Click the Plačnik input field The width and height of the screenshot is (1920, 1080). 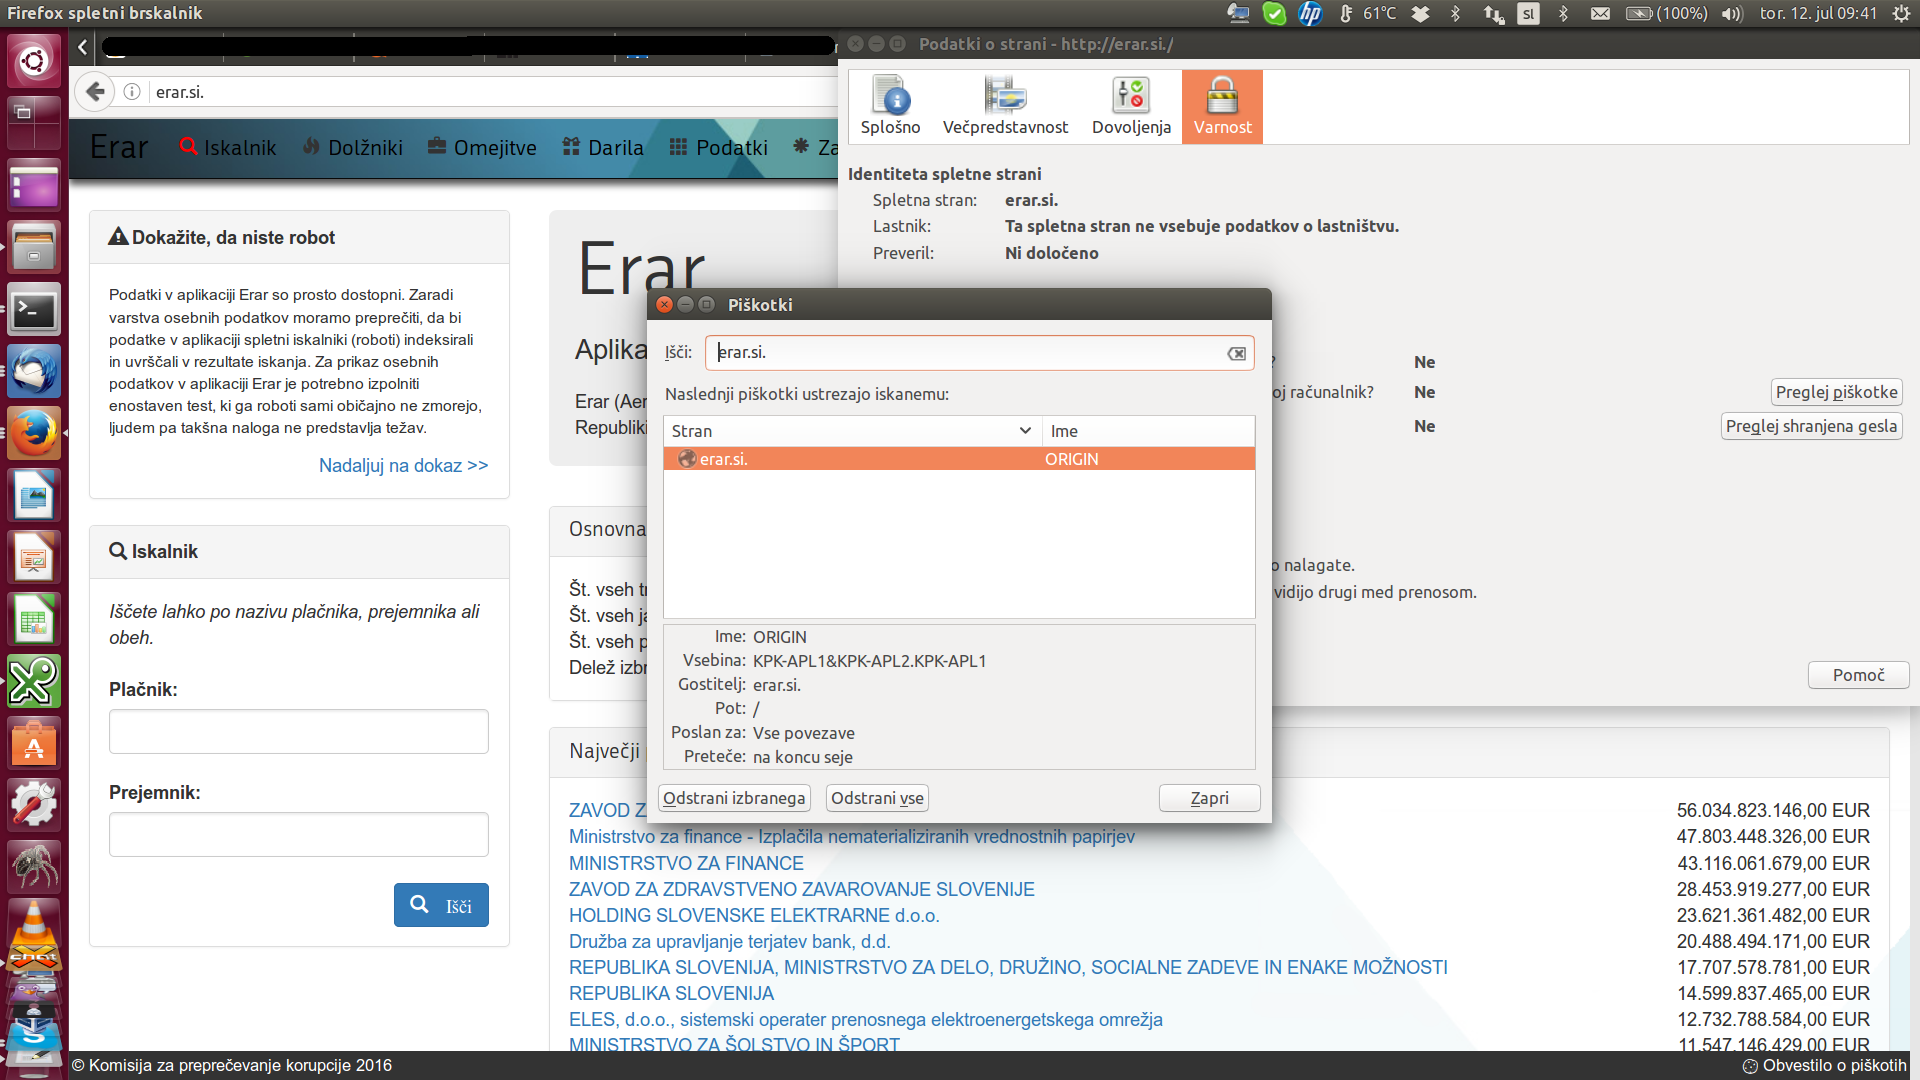pos(299,732)
